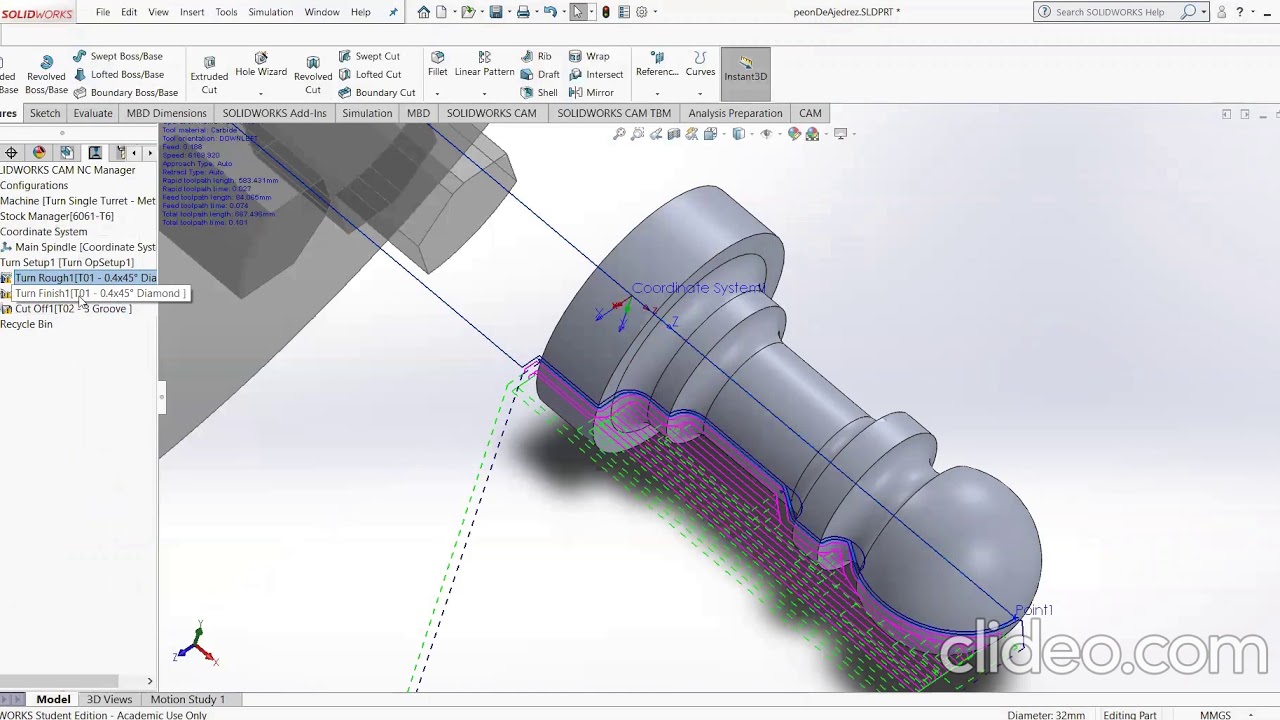Select the Hole Wizard tool
Screen dimensions: 1280x720
coord(261,65)
